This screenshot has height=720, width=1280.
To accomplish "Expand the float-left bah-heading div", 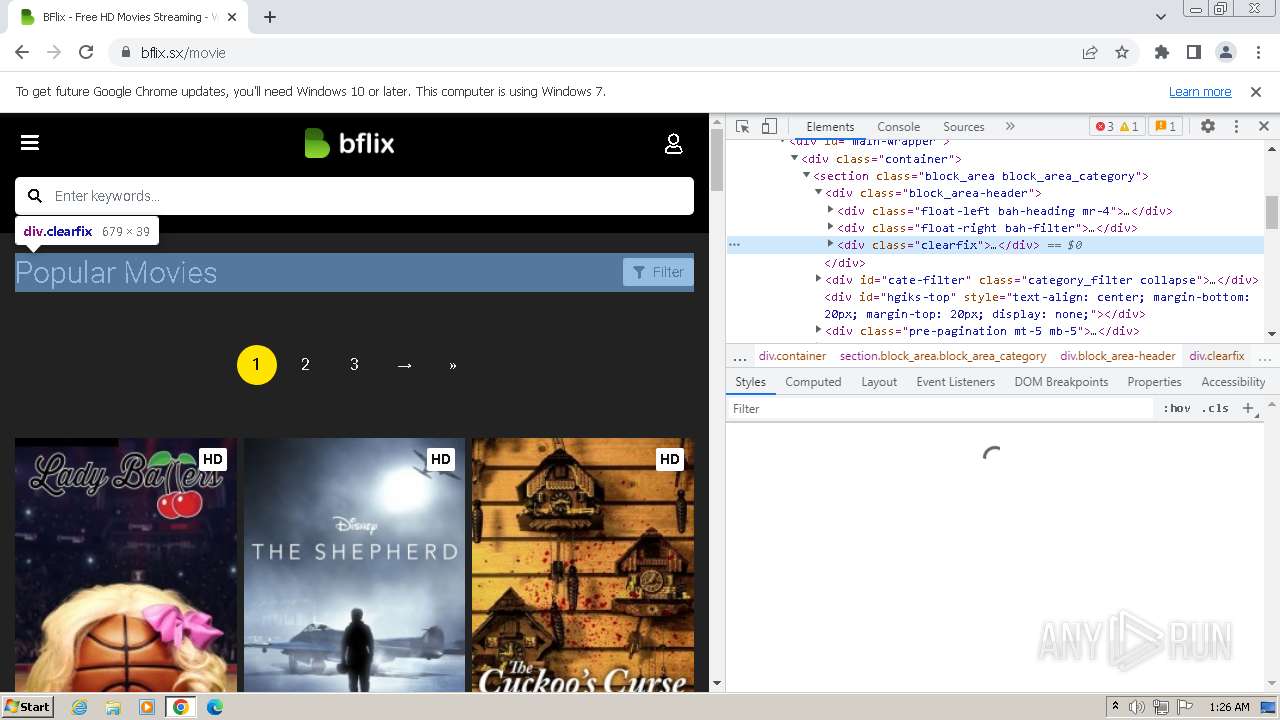I will coord(831,211).
